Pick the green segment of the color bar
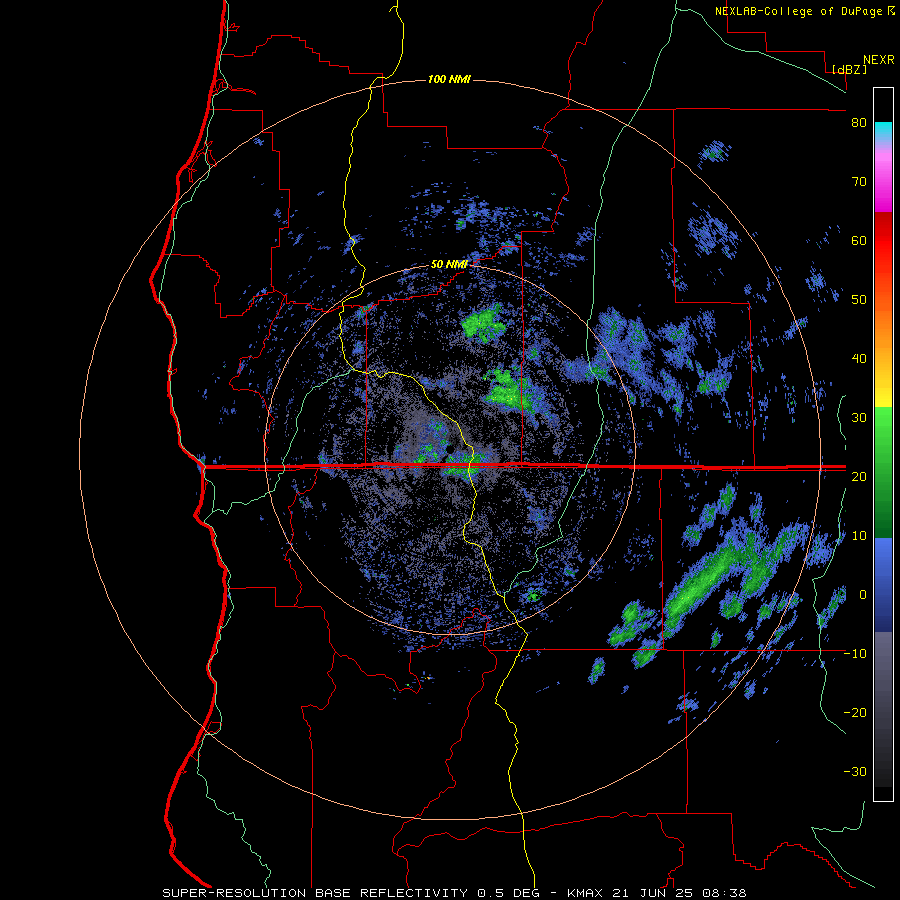 (x=883, y=472)
